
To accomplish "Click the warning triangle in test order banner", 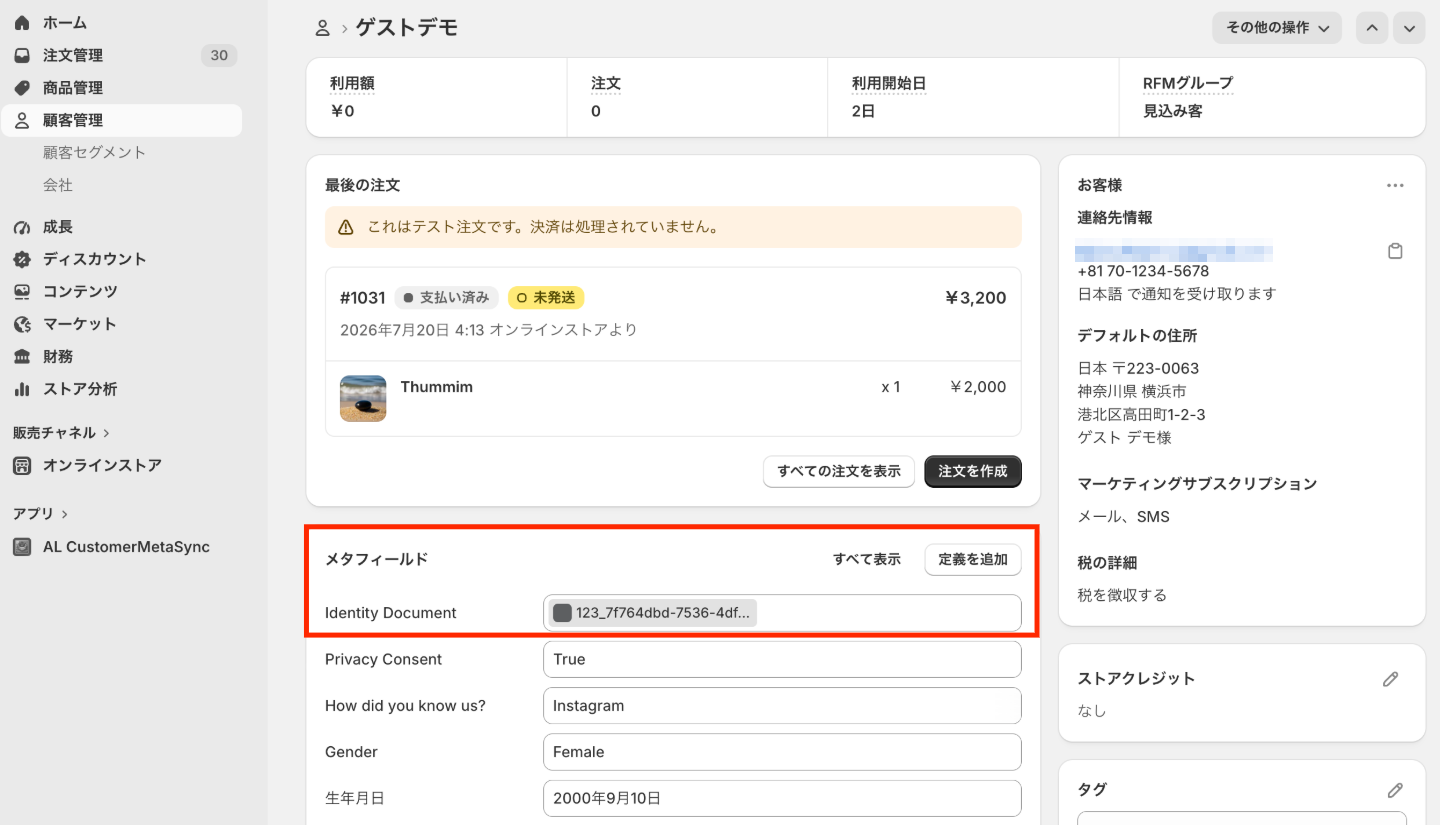I will coord(346,227).
